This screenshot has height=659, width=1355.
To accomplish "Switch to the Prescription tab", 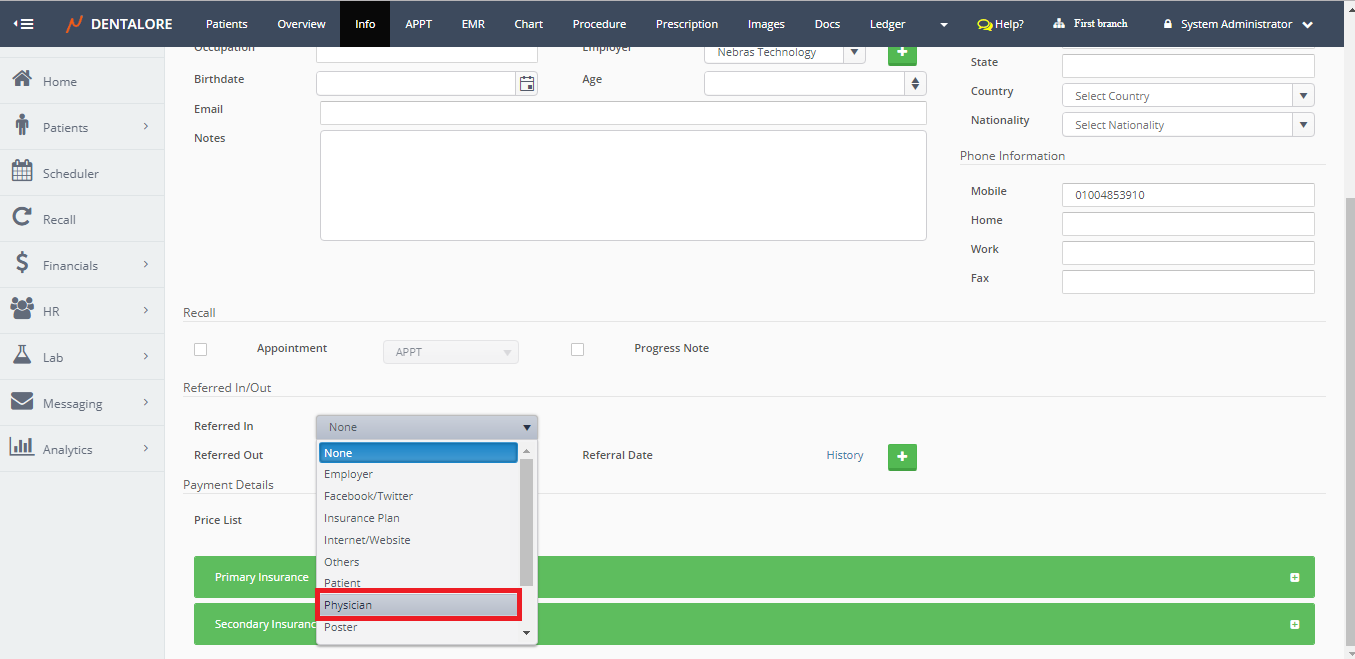I will 686,24.
